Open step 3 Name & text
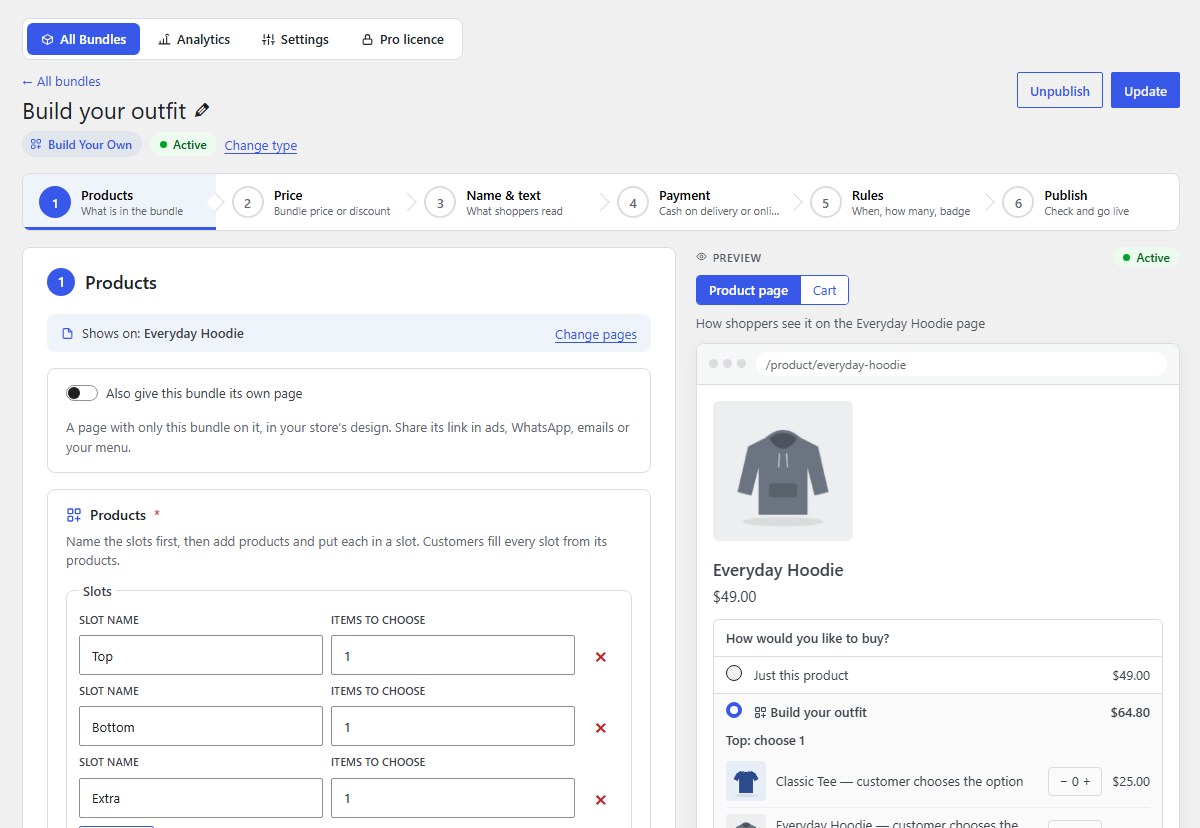 505,202
